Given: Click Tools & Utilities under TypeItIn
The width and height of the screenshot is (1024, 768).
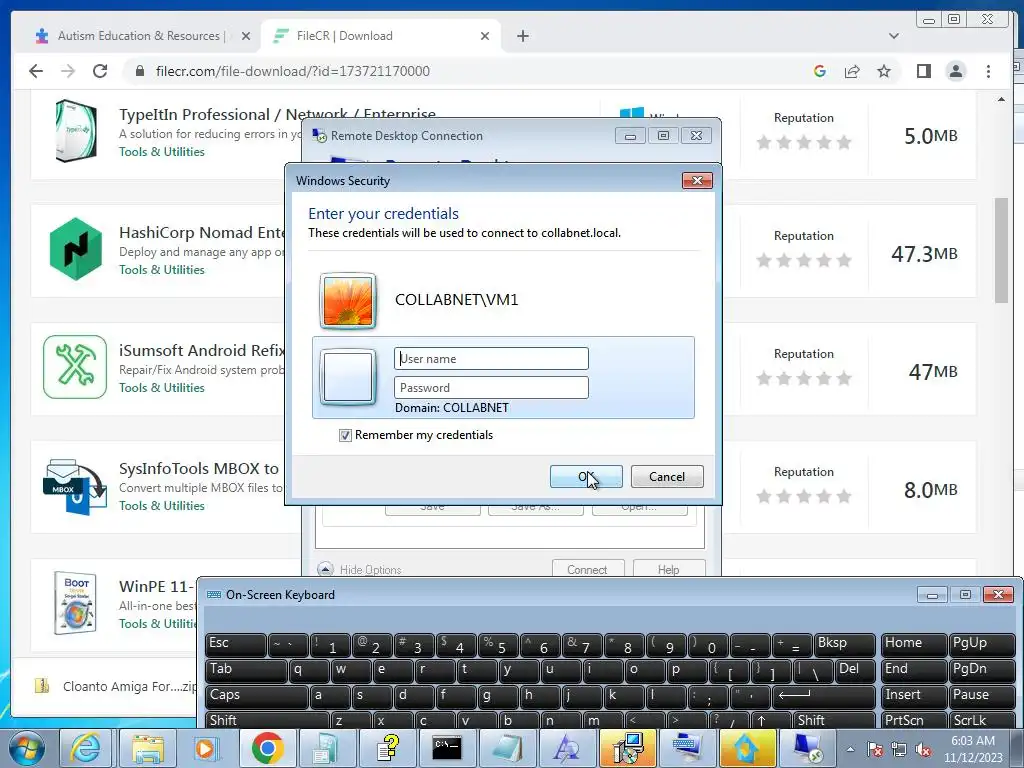Looking at the screenshot, I should point(161,152).
